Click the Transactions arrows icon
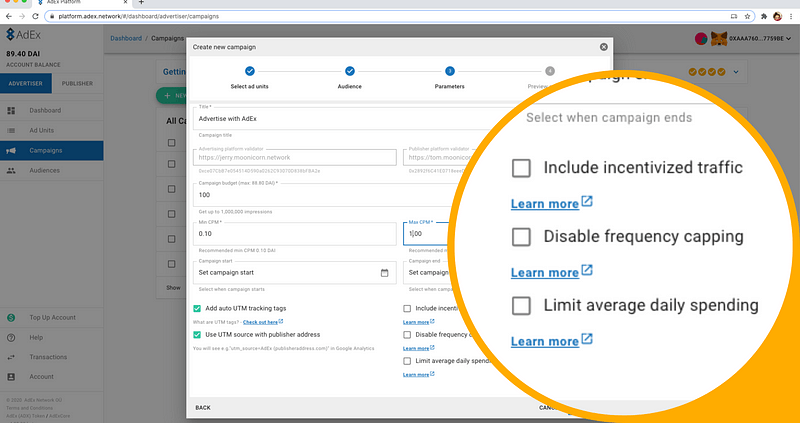The height and width of the screenshot is (423, 800). pos(11,357)
